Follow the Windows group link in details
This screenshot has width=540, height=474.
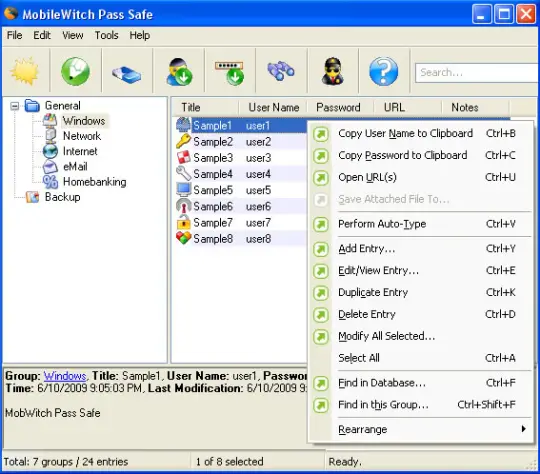coord(65,375)
